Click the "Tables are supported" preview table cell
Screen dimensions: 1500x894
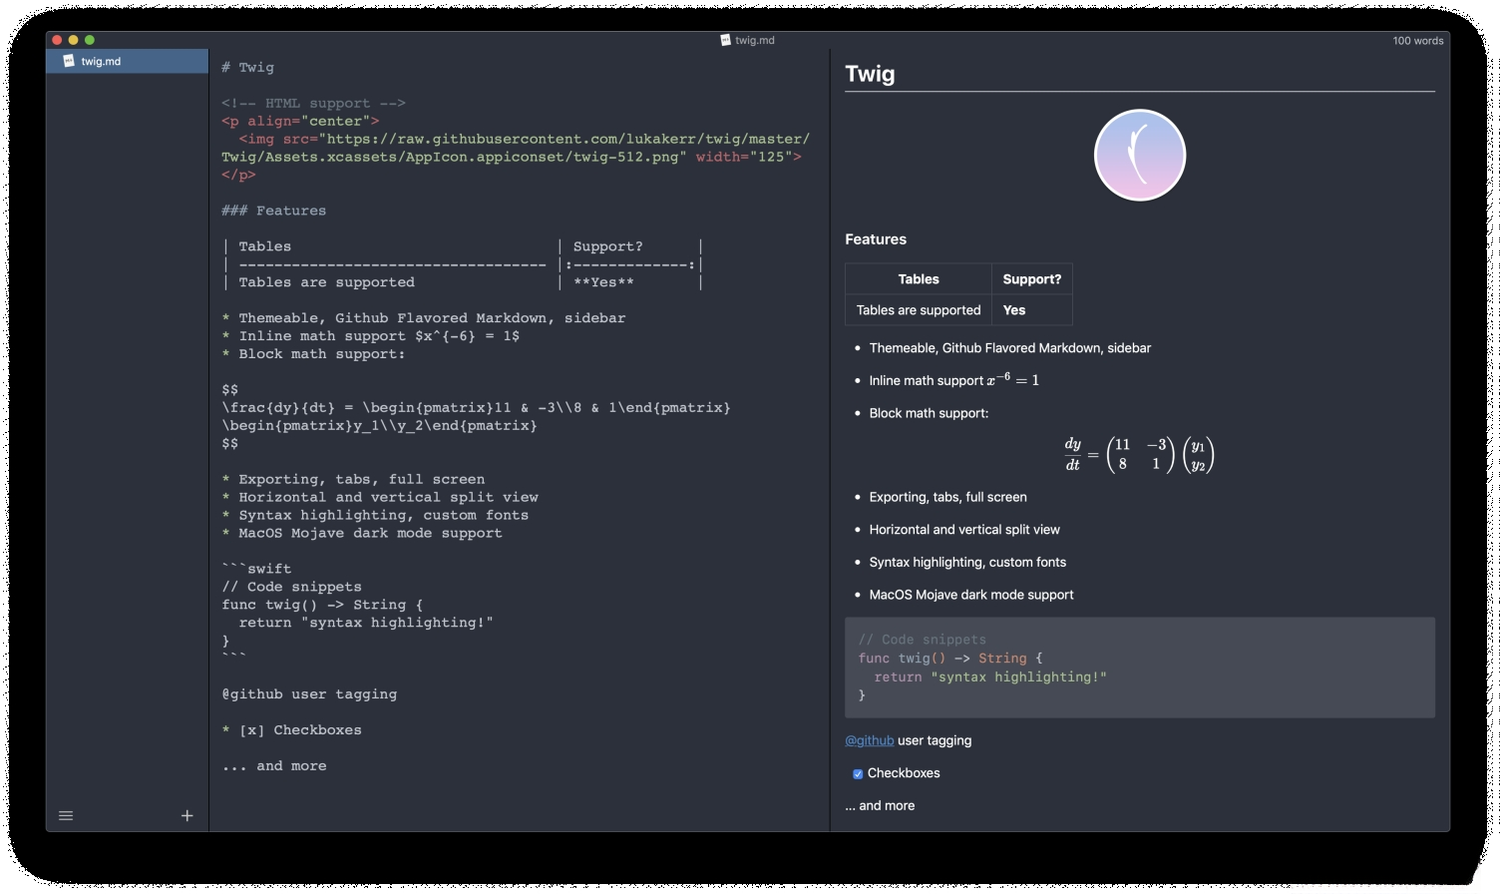click(918, 311)
